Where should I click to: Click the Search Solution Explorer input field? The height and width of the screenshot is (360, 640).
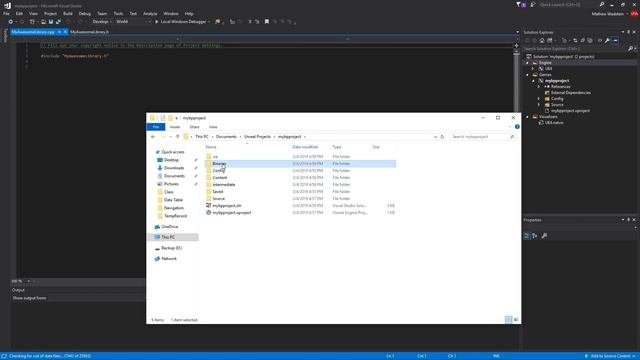(x=576, y=49)
